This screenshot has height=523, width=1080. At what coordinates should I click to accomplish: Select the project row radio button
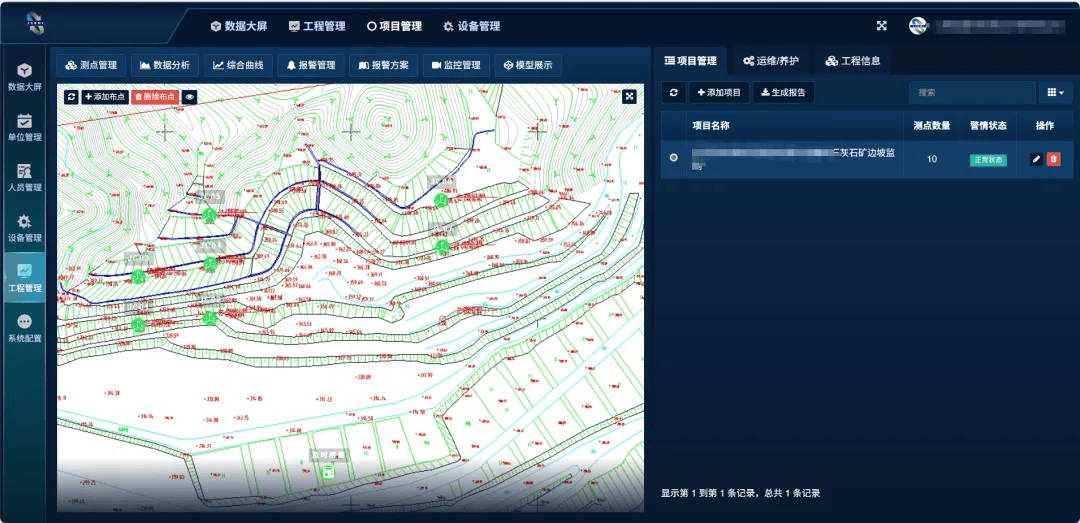[674, 158]
